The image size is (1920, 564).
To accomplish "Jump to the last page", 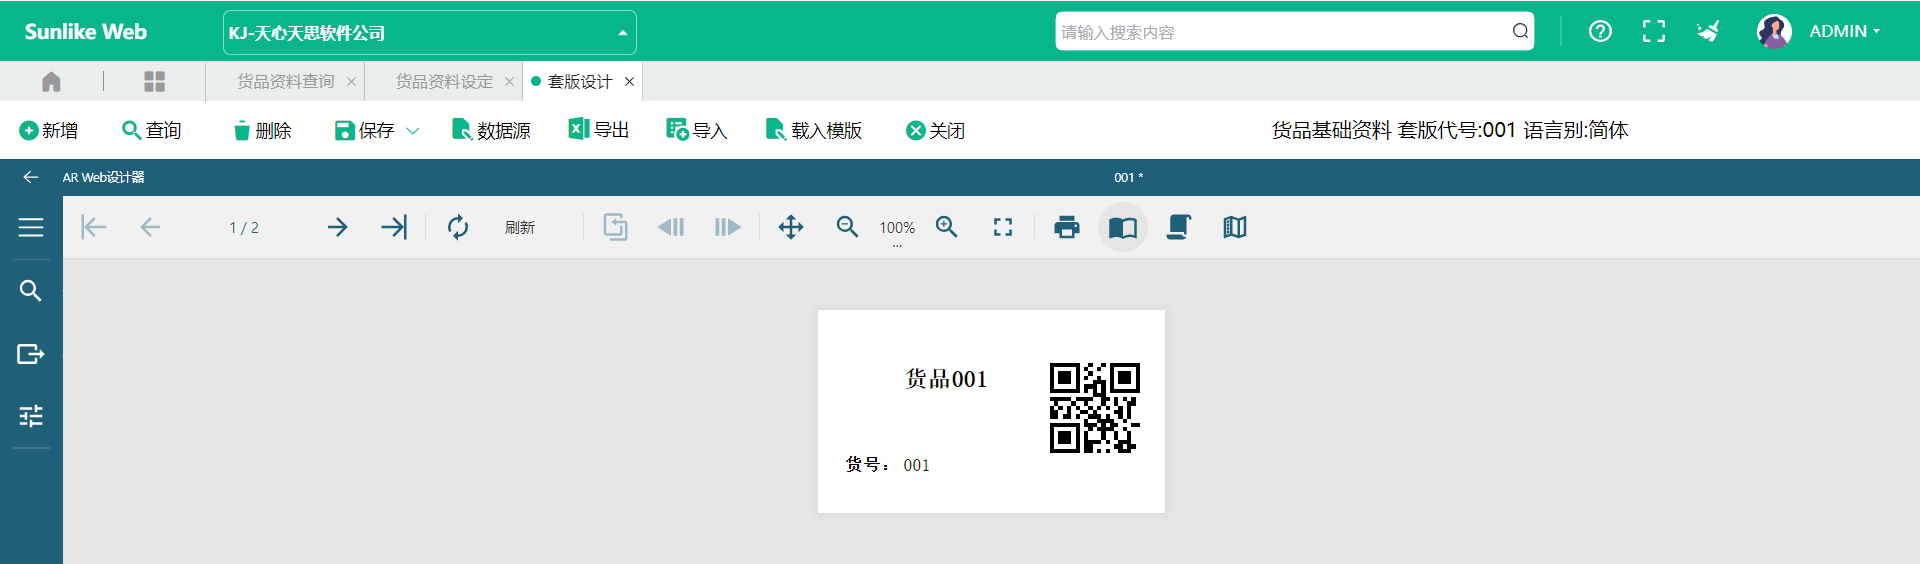I will [x=394, y=227].
